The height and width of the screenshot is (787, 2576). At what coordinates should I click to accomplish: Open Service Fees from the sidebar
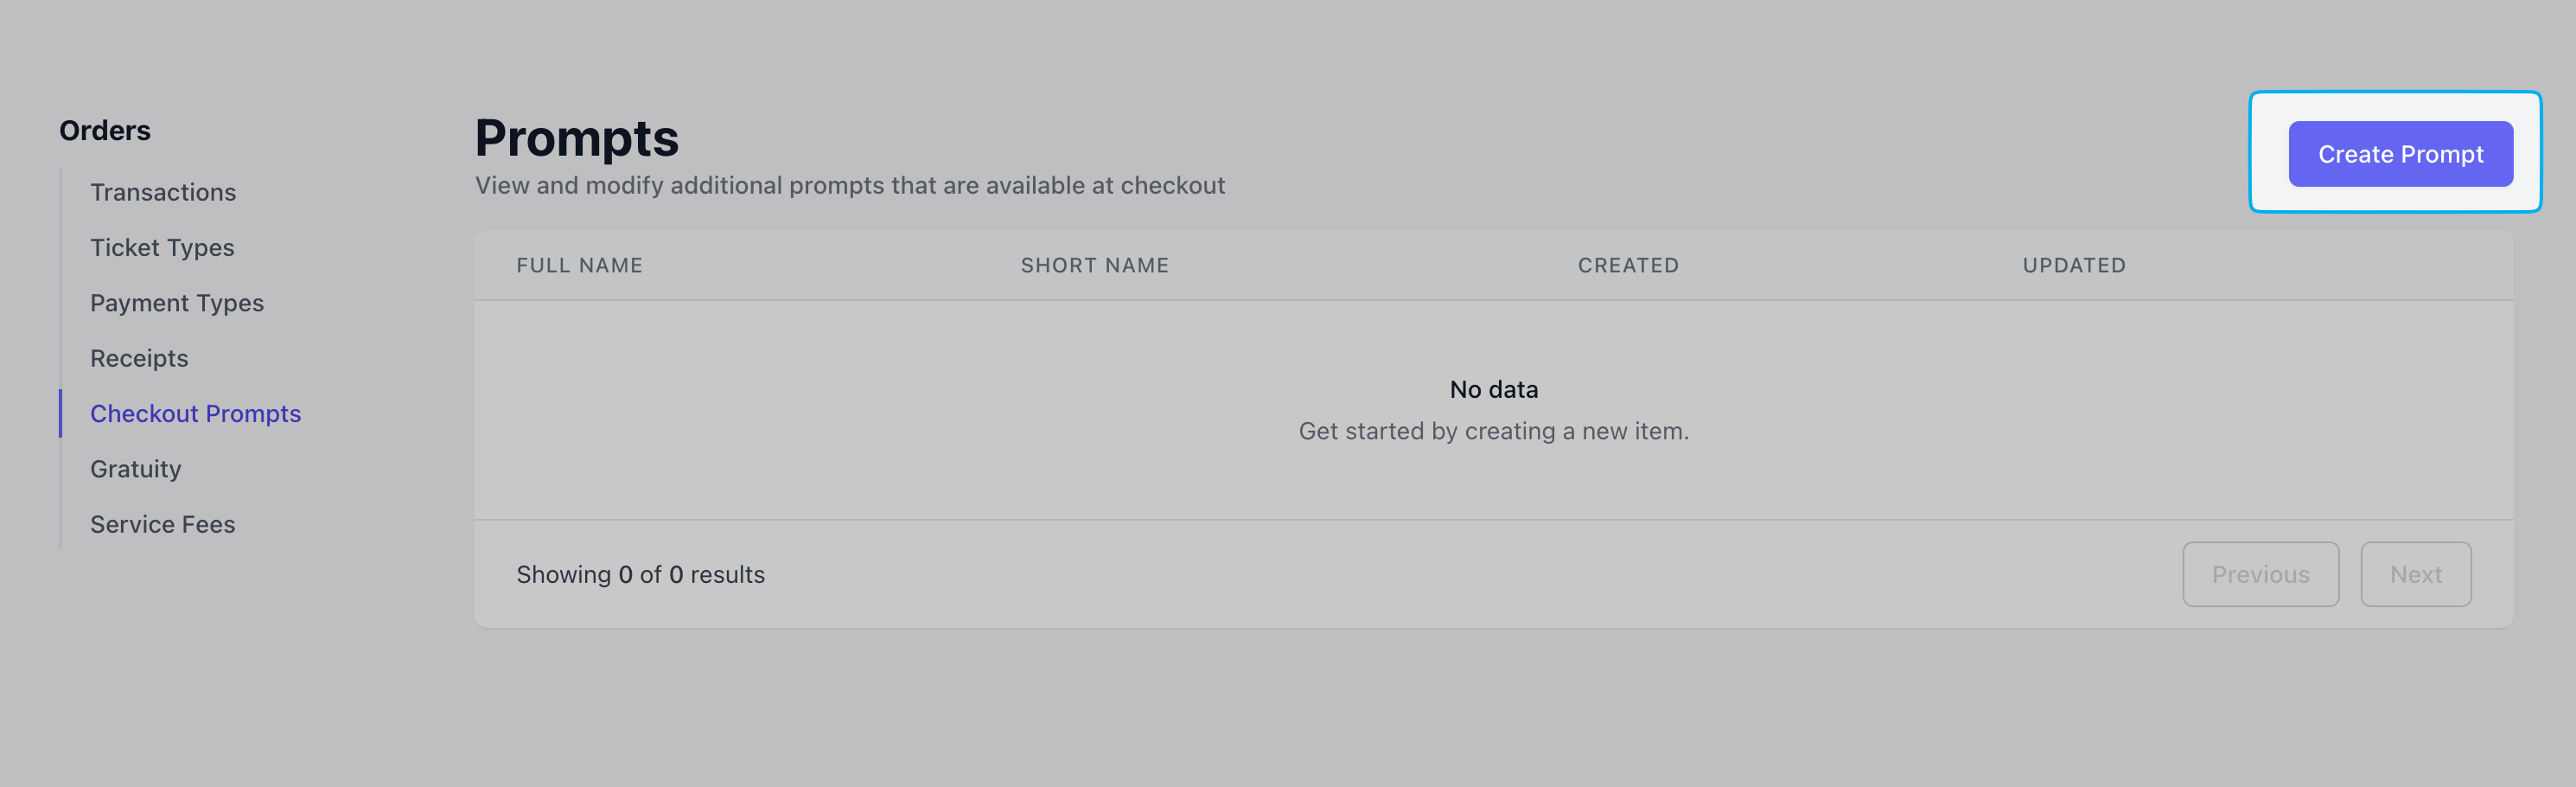(163, 524)
